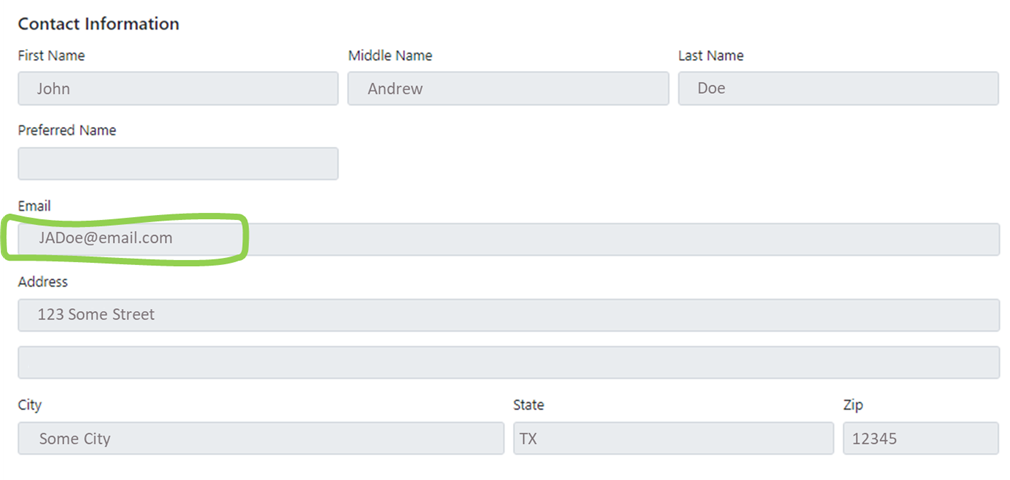Focus the Email field with JADoe@email.com

pos(508,239)
